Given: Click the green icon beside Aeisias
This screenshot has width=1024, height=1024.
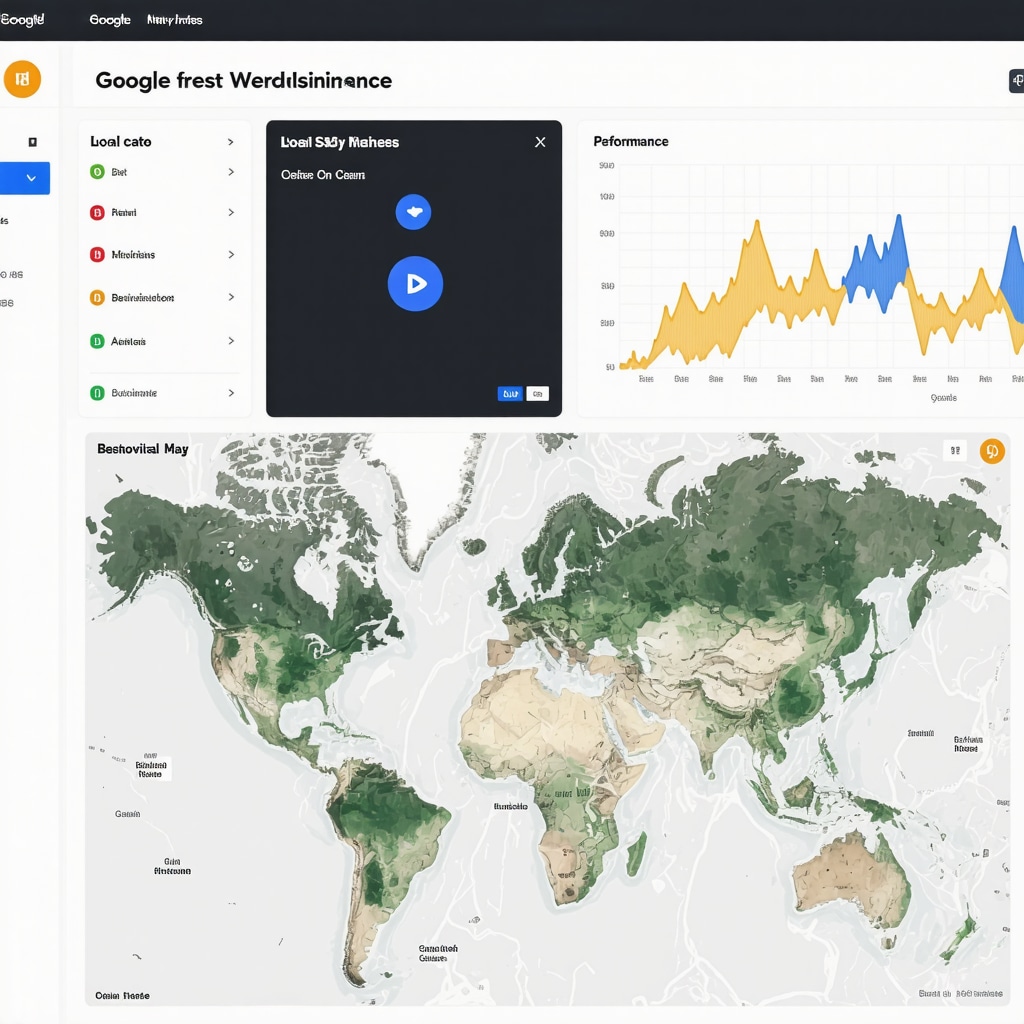Looking at the screenshot, I should 97,341.
